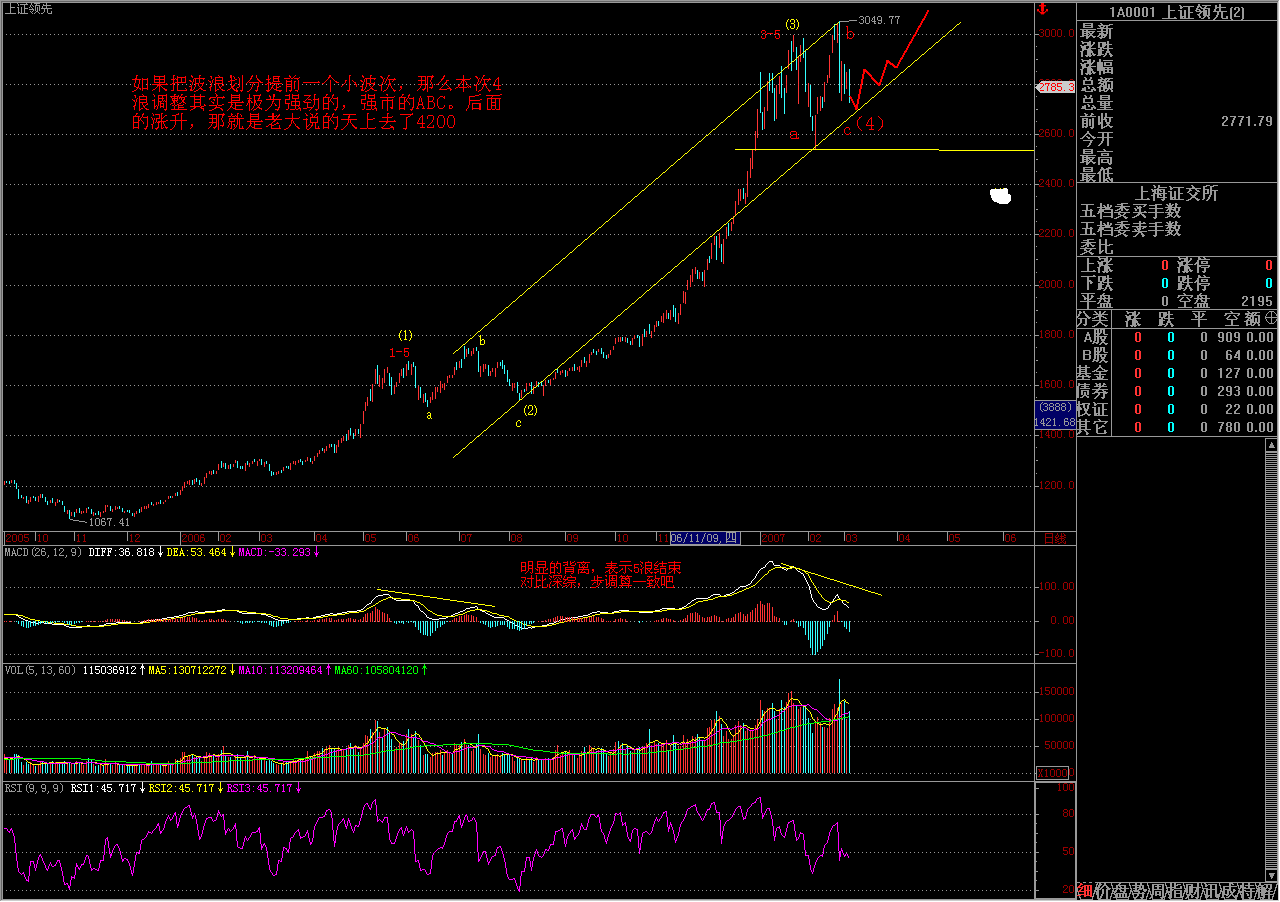
Task: Click the 2005 year marker on time axis
Action: (17, 538)
